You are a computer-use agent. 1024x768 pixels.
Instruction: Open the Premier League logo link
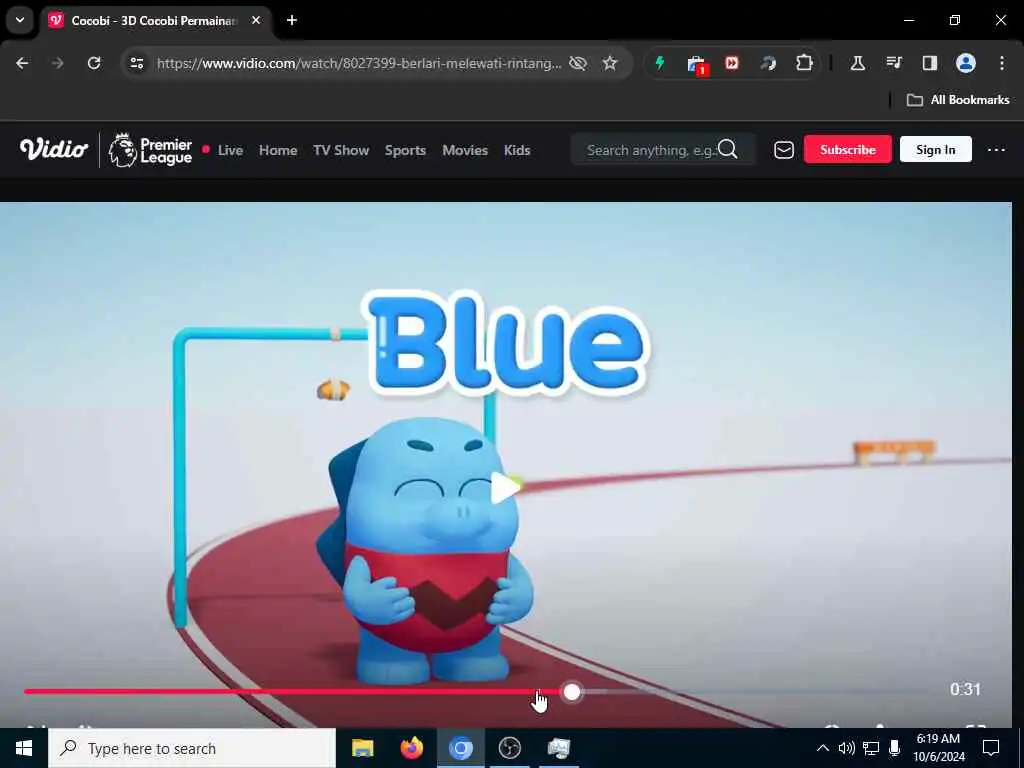pyautogui.click(x=150, y=150)
